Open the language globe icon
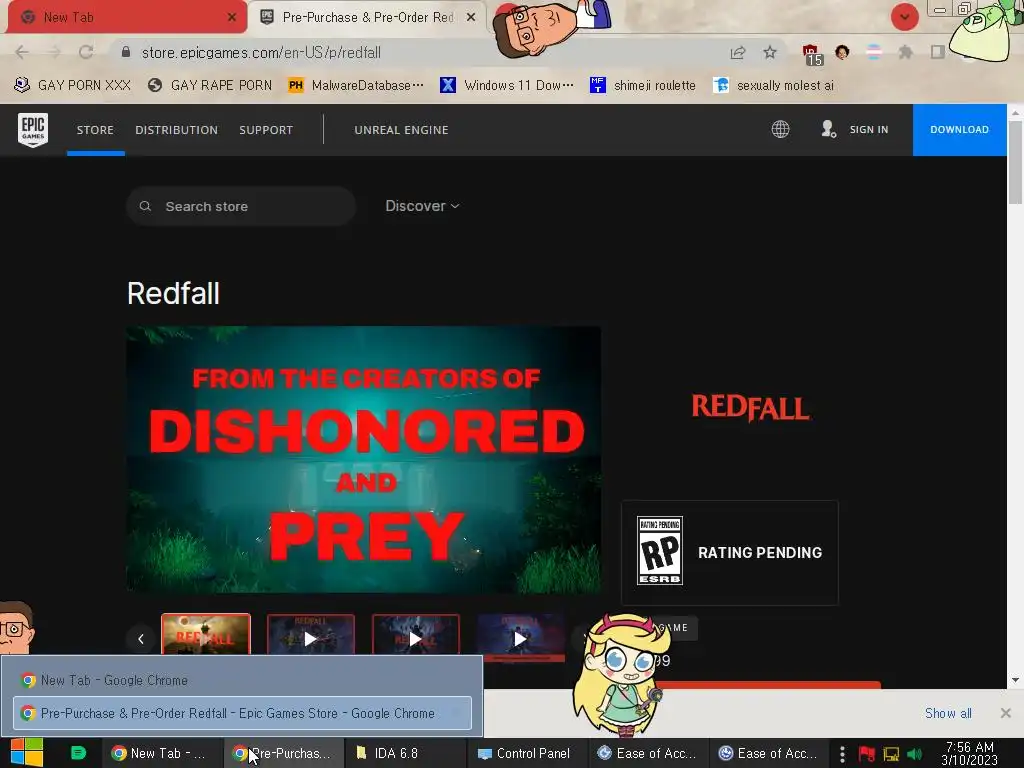 click(780, 129)
